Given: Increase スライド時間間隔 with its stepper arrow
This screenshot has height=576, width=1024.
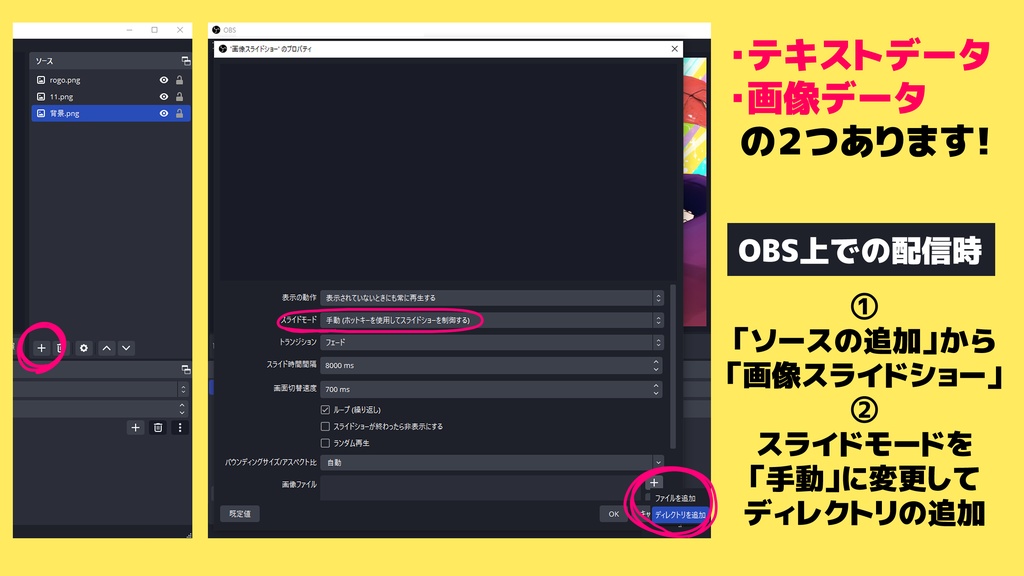Looking at the screenshot, I should (x=656, y=362).
